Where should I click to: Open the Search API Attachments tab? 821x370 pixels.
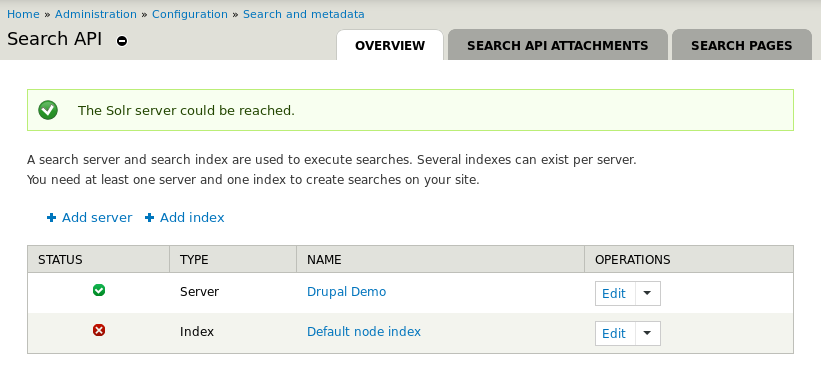tap(558, 46)
